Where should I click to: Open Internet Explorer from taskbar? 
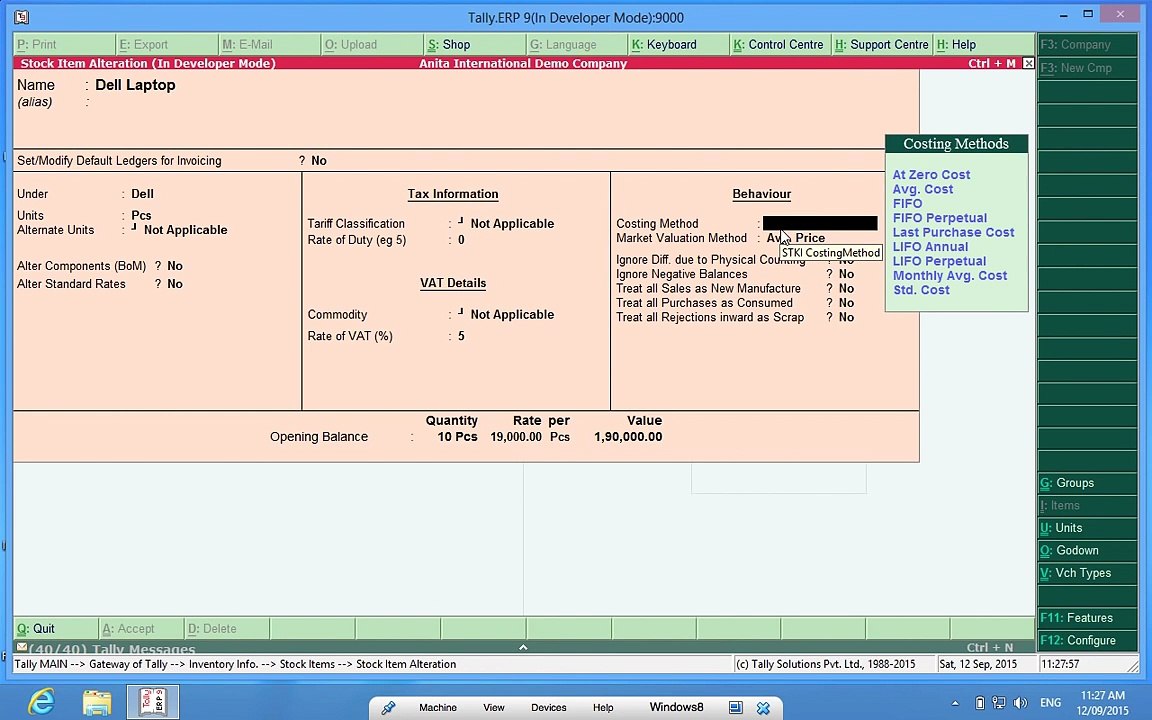tap(41, 702)
